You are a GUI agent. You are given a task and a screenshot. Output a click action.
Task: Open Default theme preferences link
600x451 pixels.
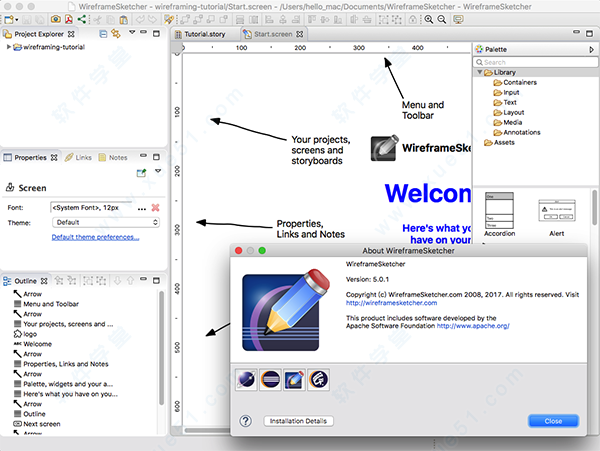tap(95, 237)
